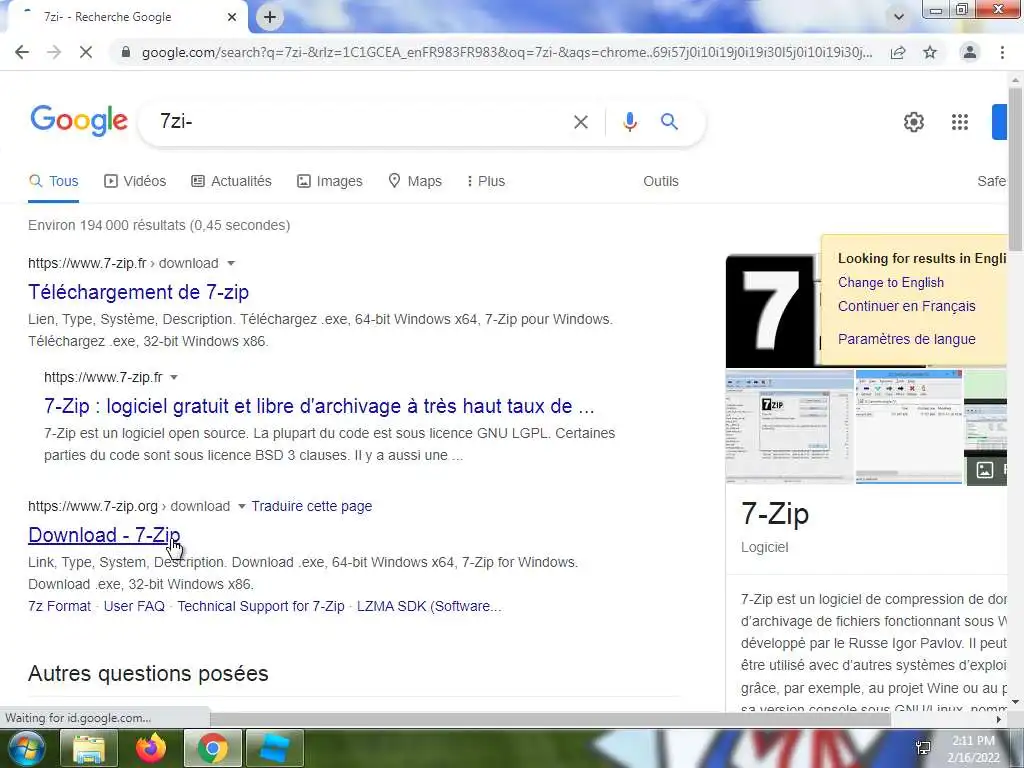The image size is (1024, 768).
Task: Open 'LZMA SDK (Software...' sitelink
Action: [429, 606]
